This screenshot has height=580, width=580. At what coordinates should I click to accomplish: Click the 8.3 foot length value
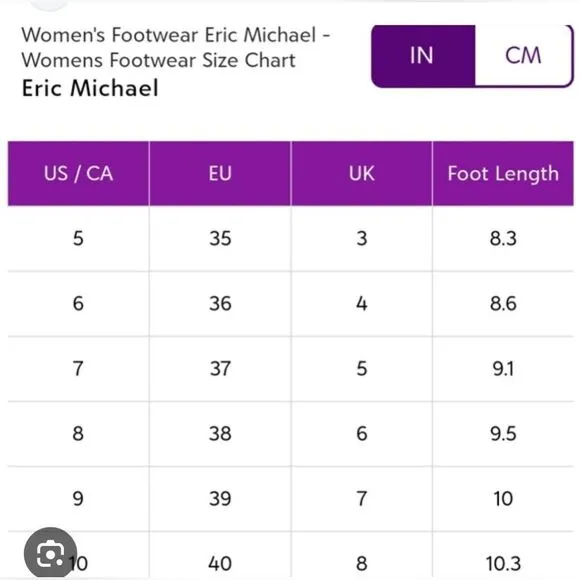pos(503,239)
